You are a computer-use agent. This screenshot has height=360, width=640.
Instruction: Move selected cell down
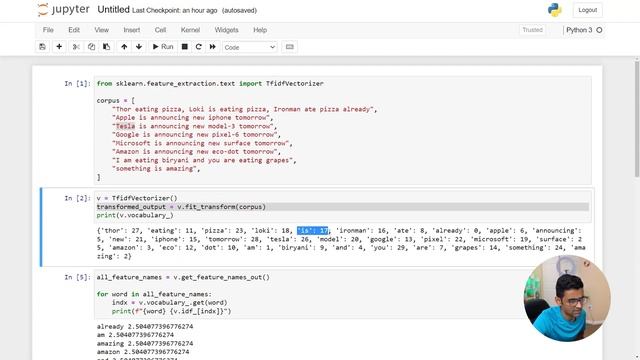coord(139,47)
